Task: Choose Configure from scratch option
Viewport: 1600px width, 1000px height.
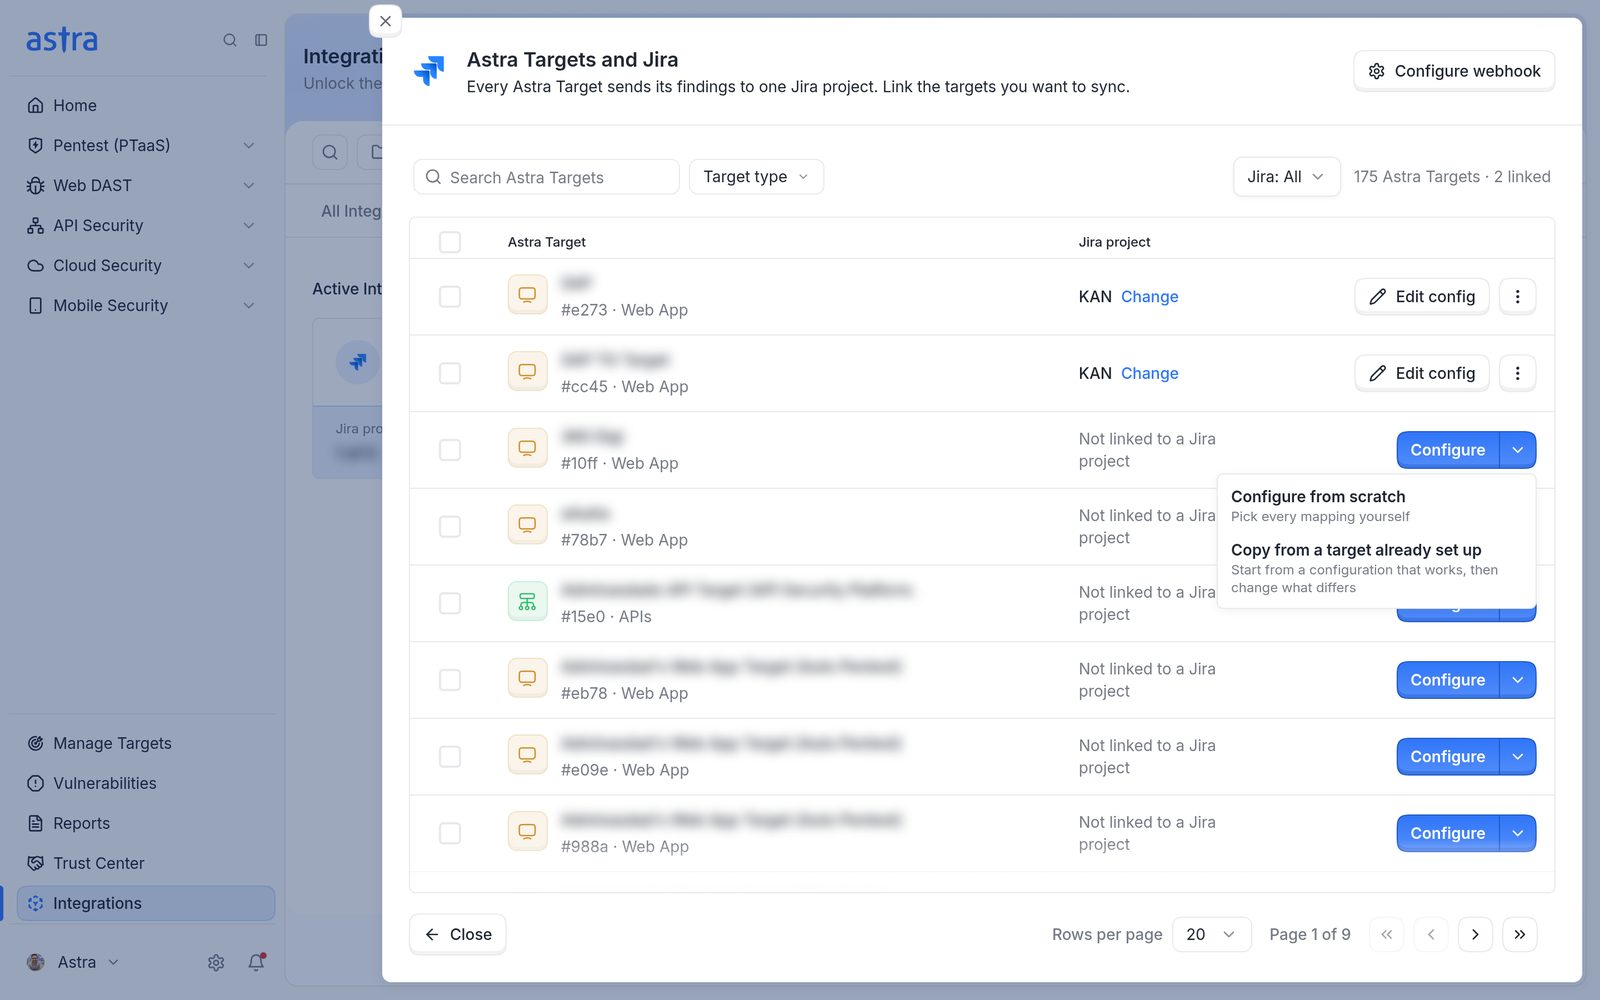Action: coord(1376,505)
